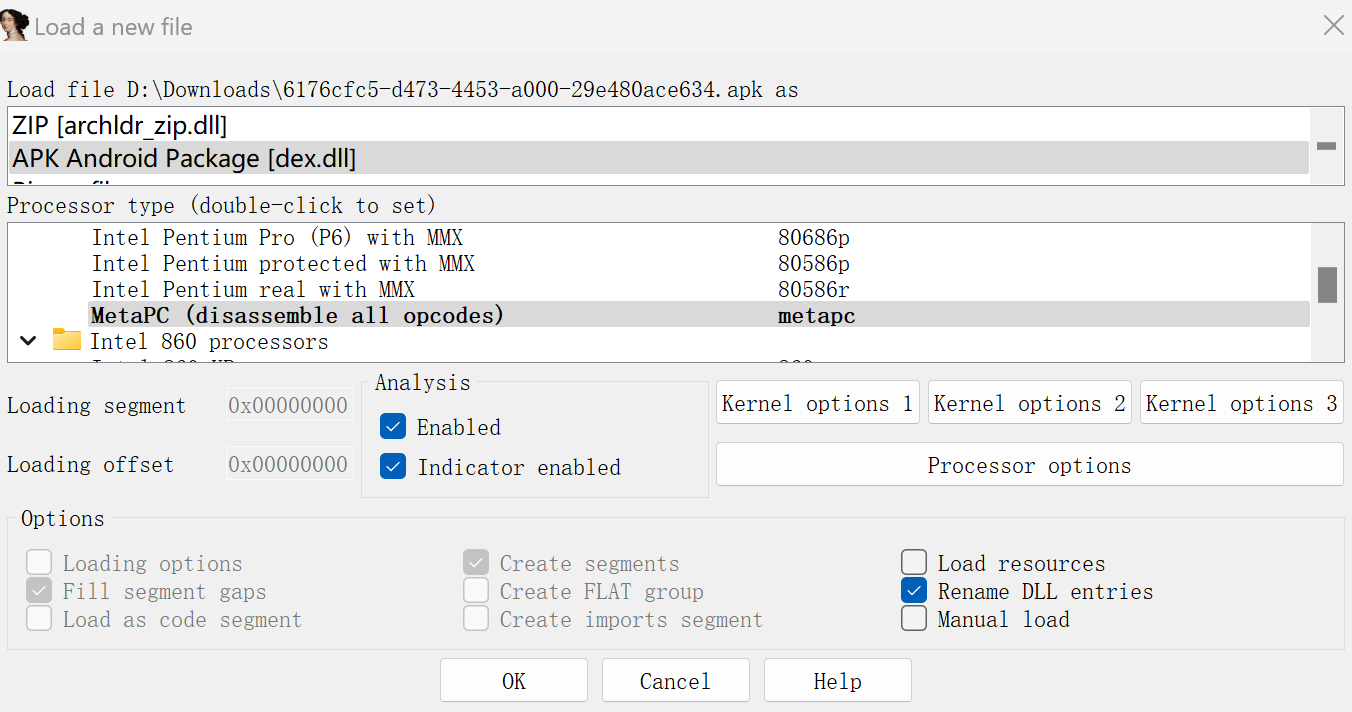Toggle the Indicator enabled checkbox
This screenshot has height=712, width=1352.
[x=393, y=467]
